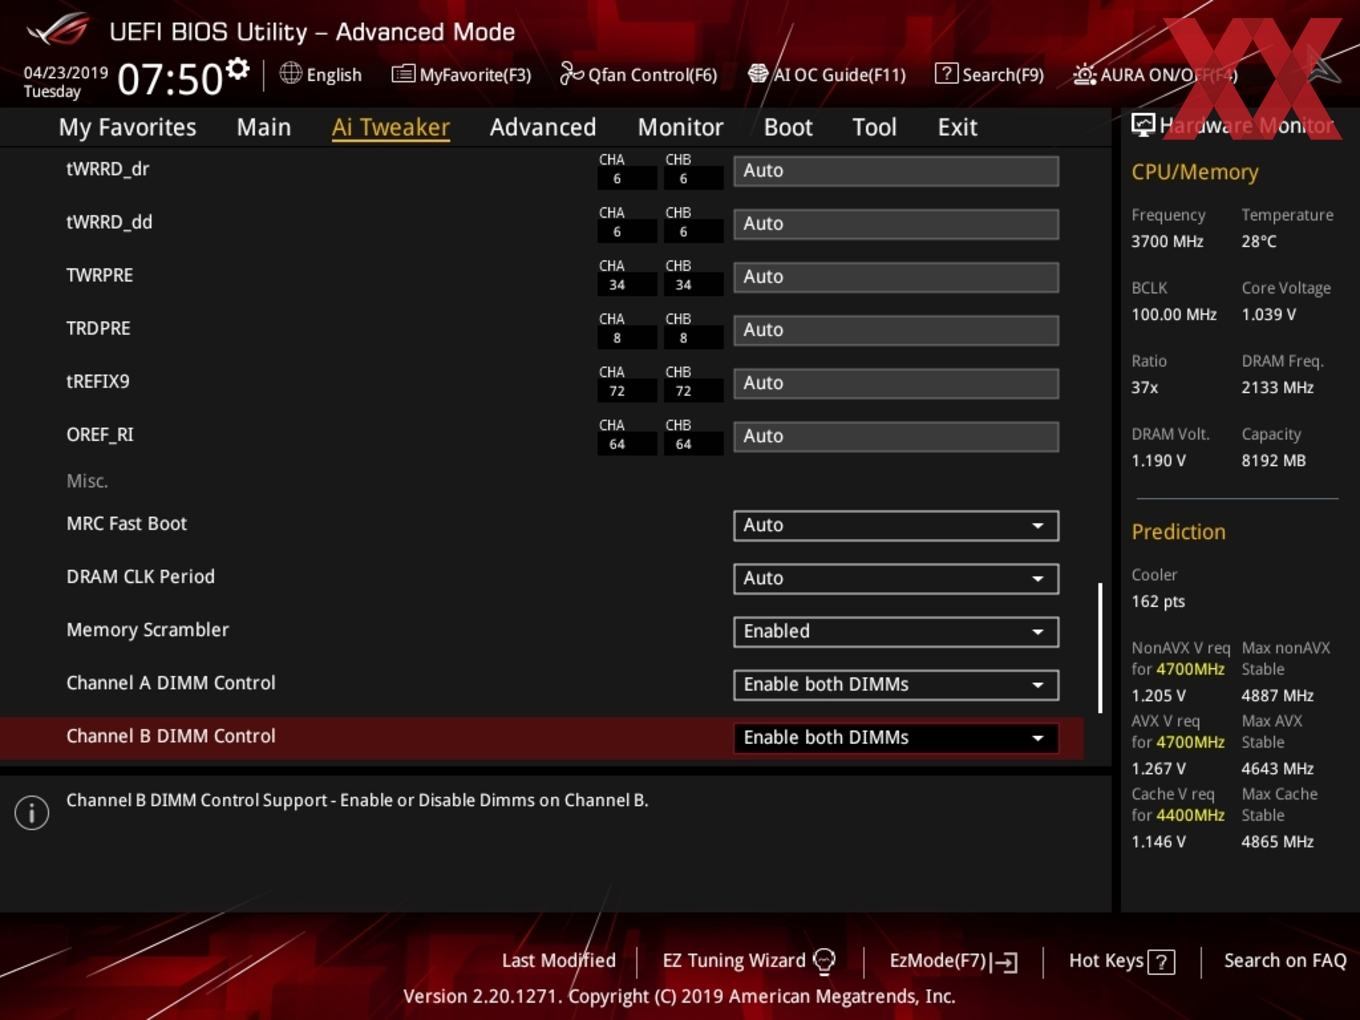Open the Monitor tab
The height and width of the screenshot is (1020, 1360).
680,127
